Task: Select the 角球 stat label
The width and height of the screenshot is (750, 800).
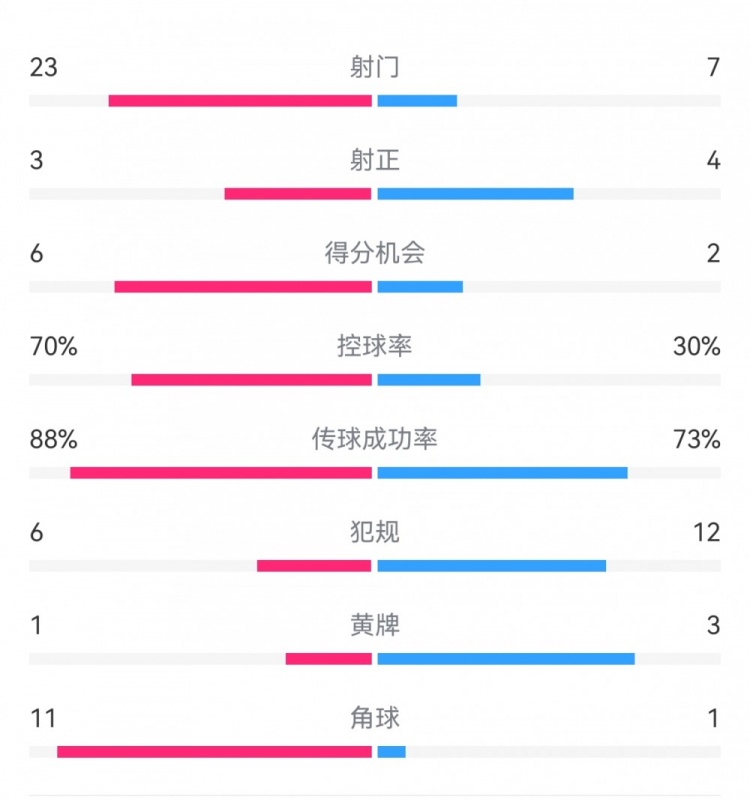Action: click(375, 718)
